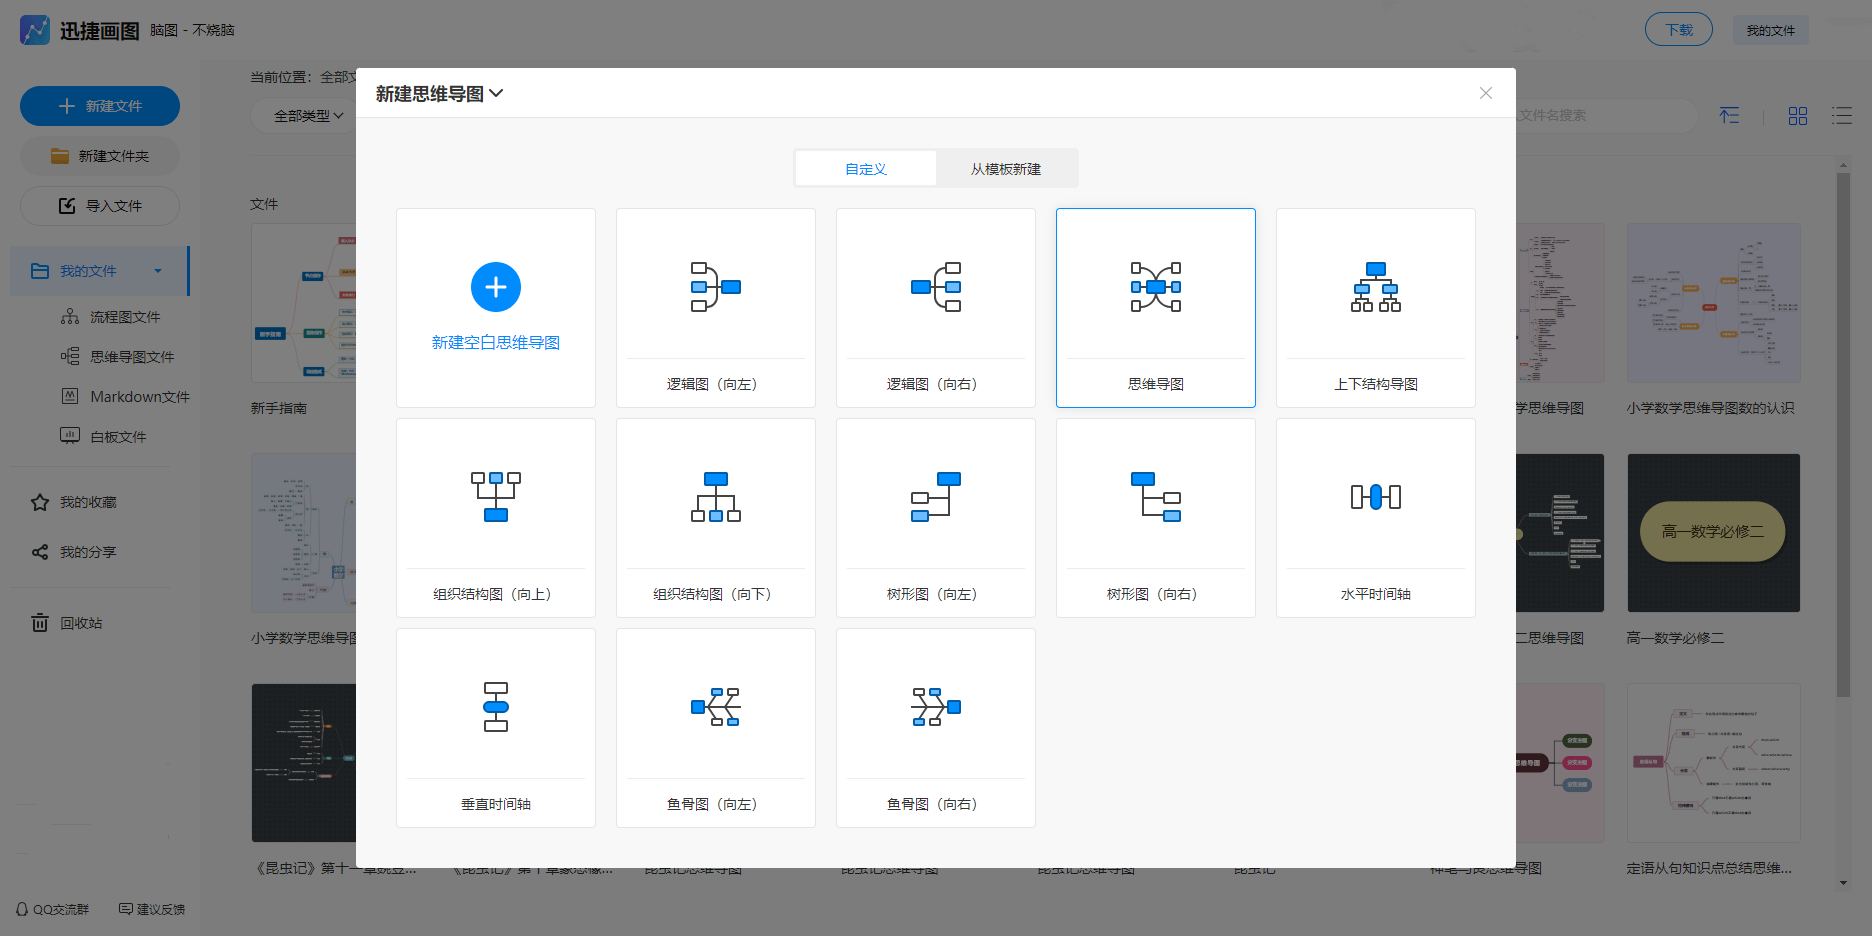The height and width of the screenshot is (936, 1872).
Task: Switch to the 从模板新建 tab
Action: [1005, 169]
